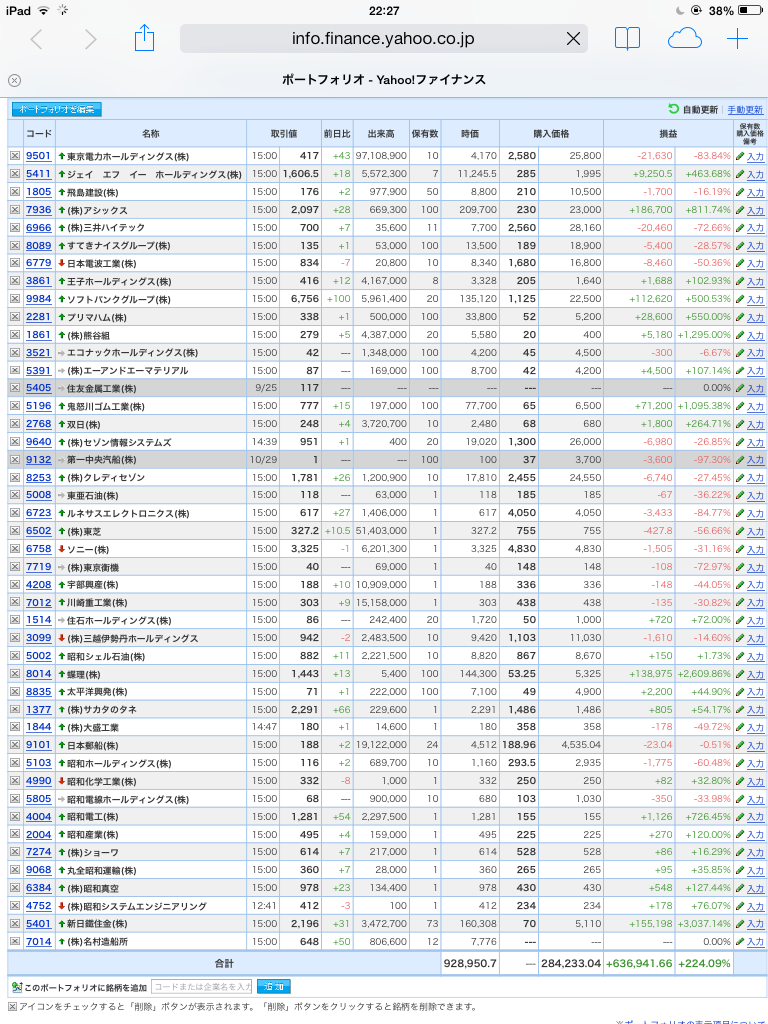Open iCloud tabs cloud icon
This screenshot has width=768, height=1024.
click(684, 39)
